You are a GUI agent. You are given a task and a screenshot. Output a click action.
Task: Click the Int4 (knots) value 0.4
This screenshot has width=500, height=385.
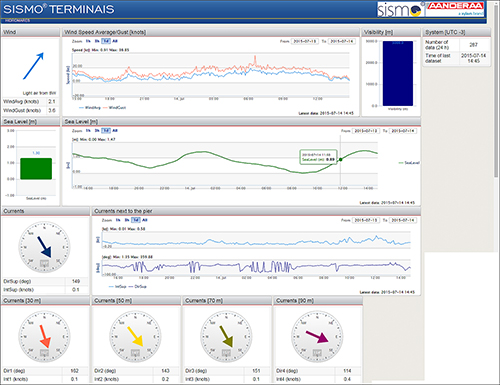(x=347, y=379)
